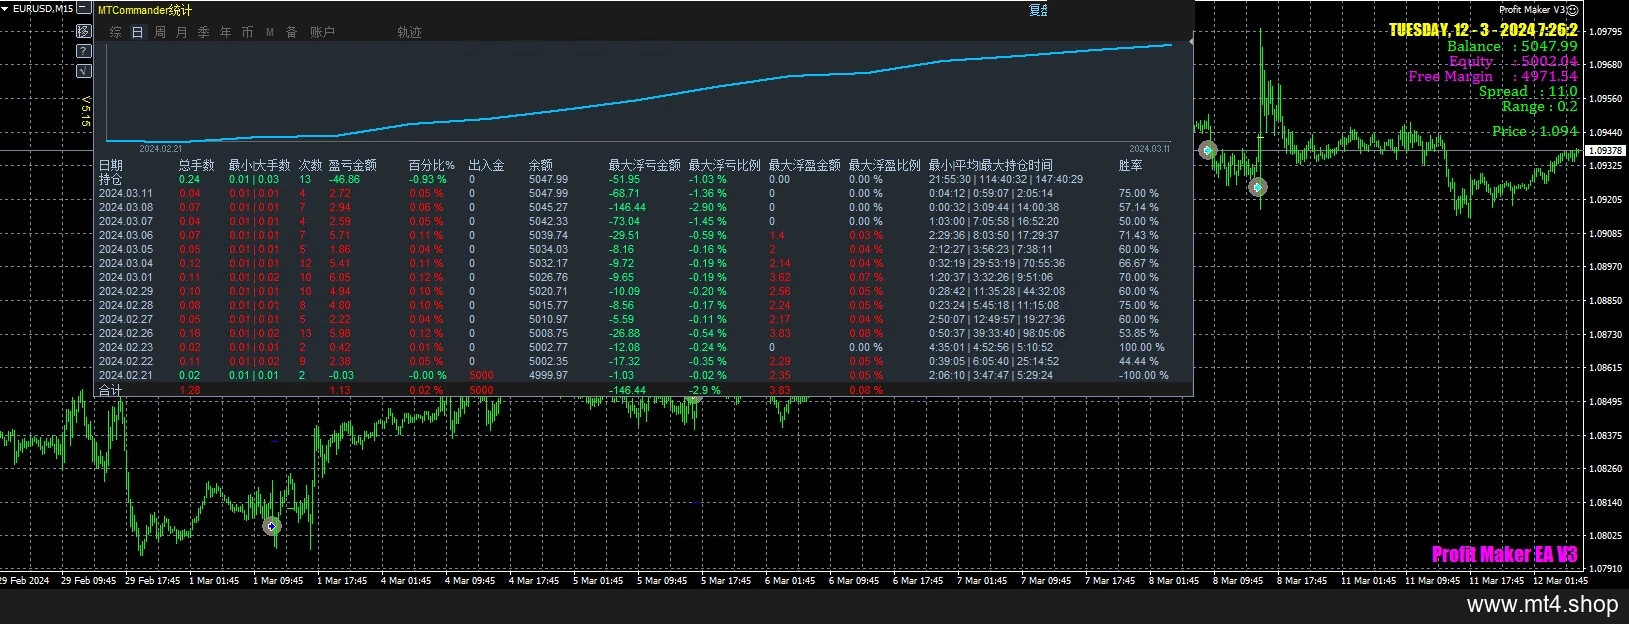Click the 移 move panel button

tap(84, 31)
